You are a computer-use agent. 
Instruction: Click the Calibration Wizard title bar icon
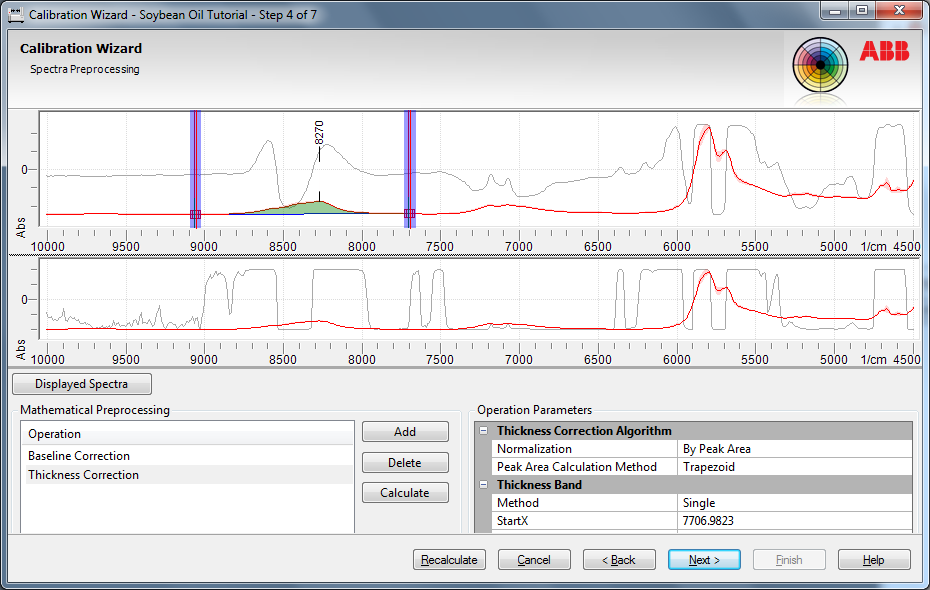16,15
